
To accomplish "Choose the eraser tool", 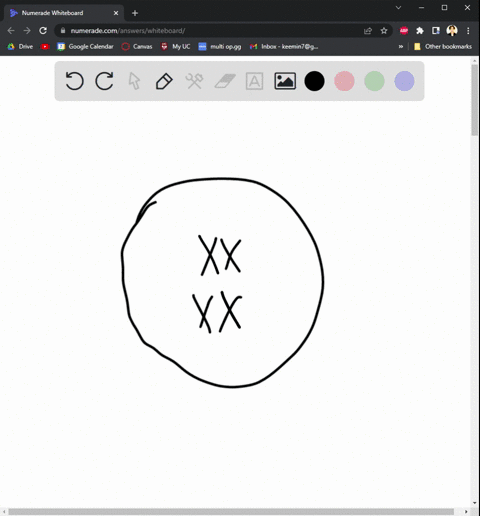I will 225,81.
